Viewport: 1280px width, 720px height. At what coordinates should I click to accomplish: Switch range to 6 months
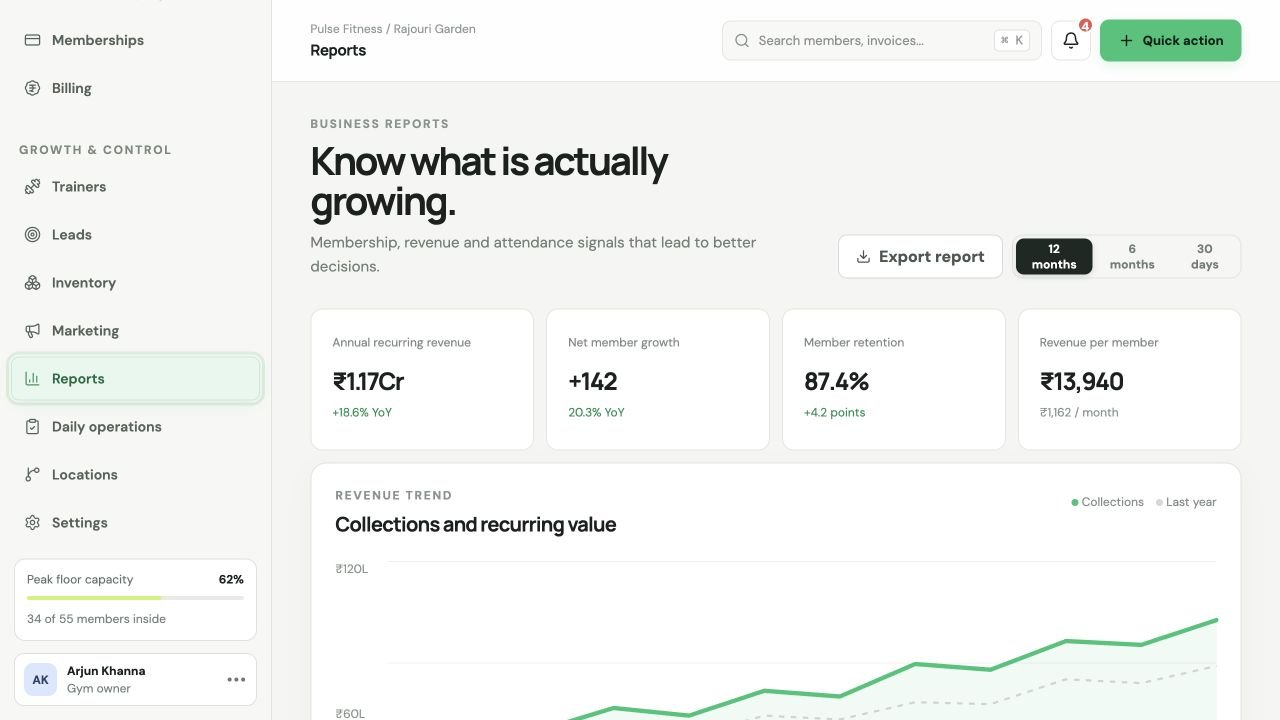tap(1132, 257)
